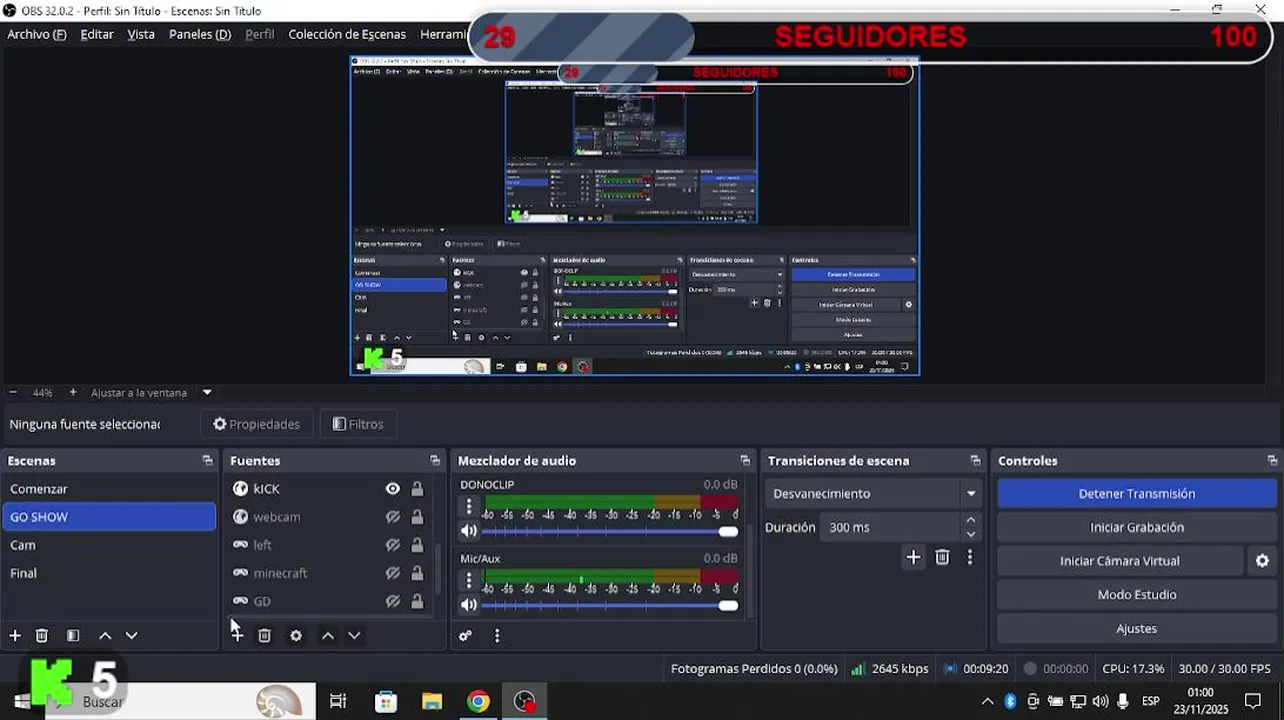Zoom in preview with plus icon
1284x720 pixels.
[73, 393]
